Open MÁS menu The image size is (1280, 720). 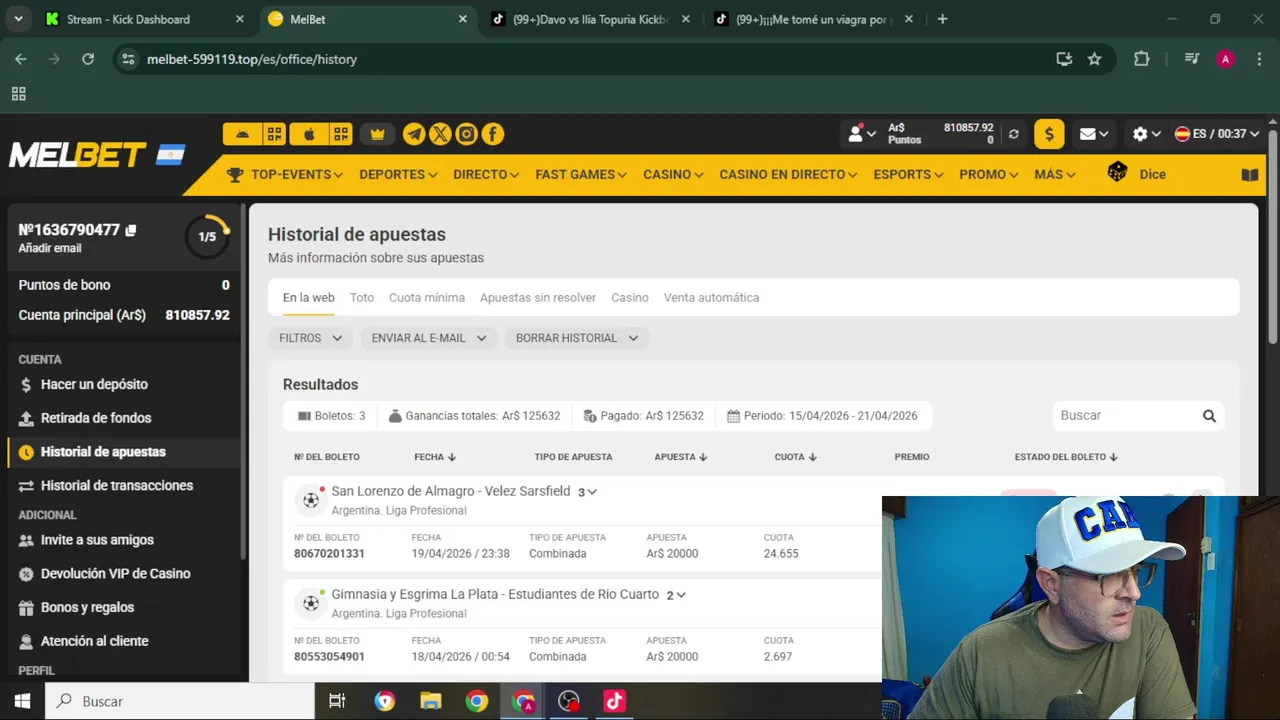point(1055,174)
